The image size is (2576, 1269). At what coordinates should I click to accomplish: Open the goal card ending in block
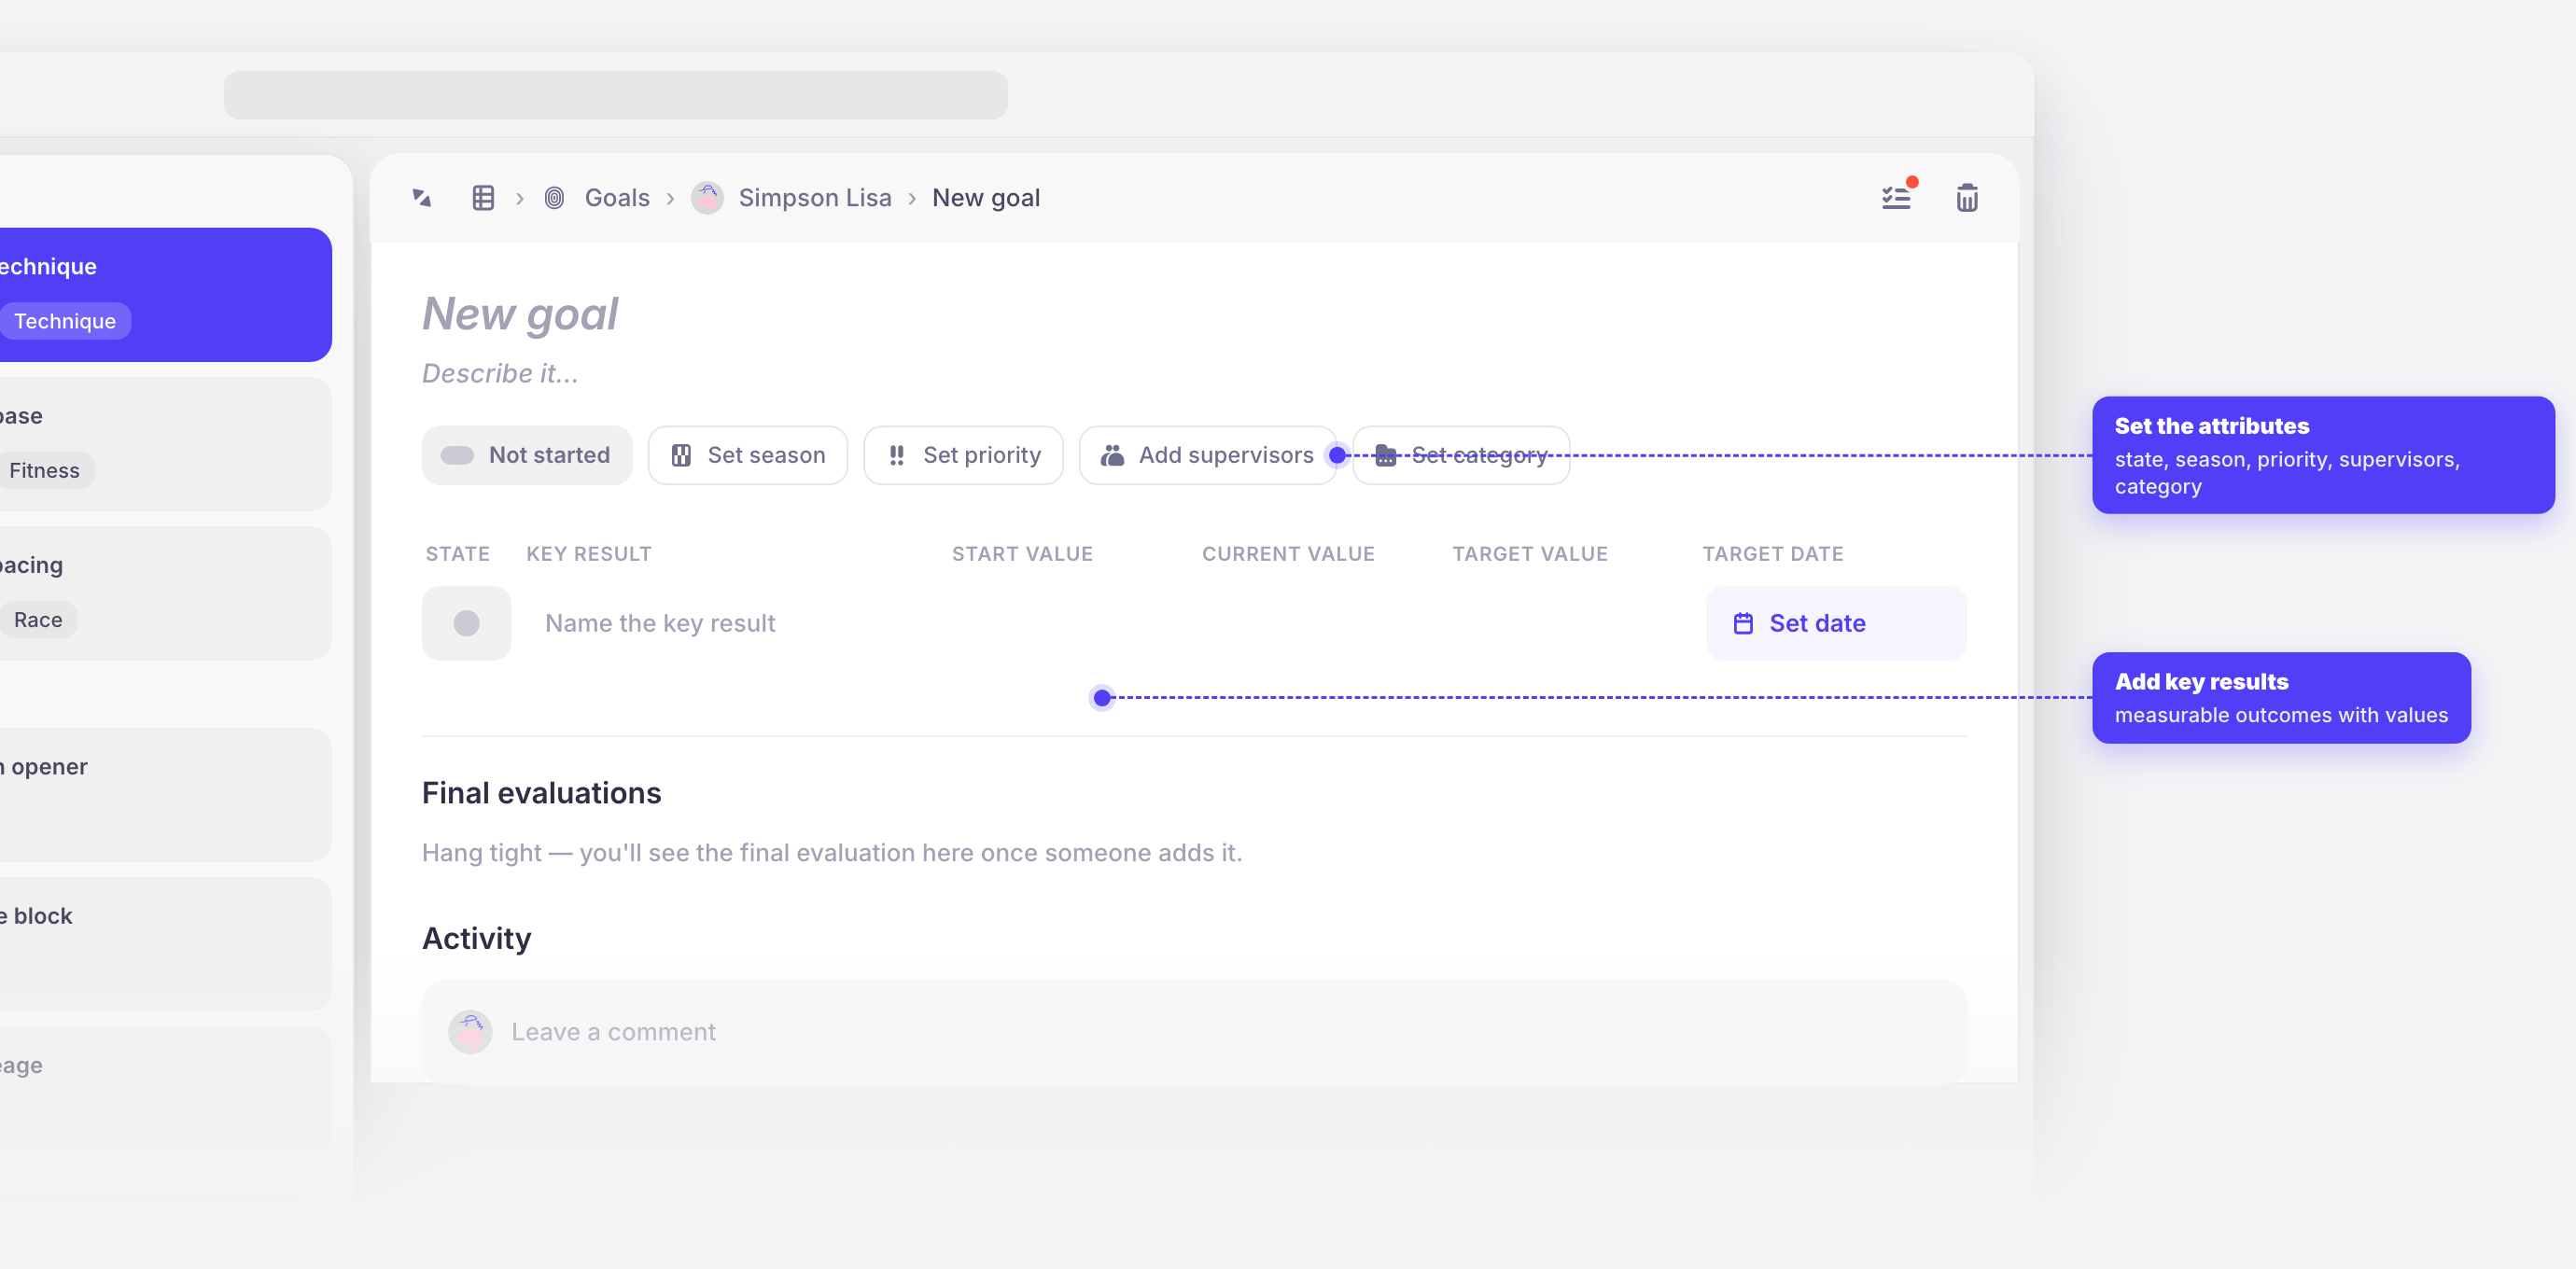pyautogui.click(x=166, y=944)
